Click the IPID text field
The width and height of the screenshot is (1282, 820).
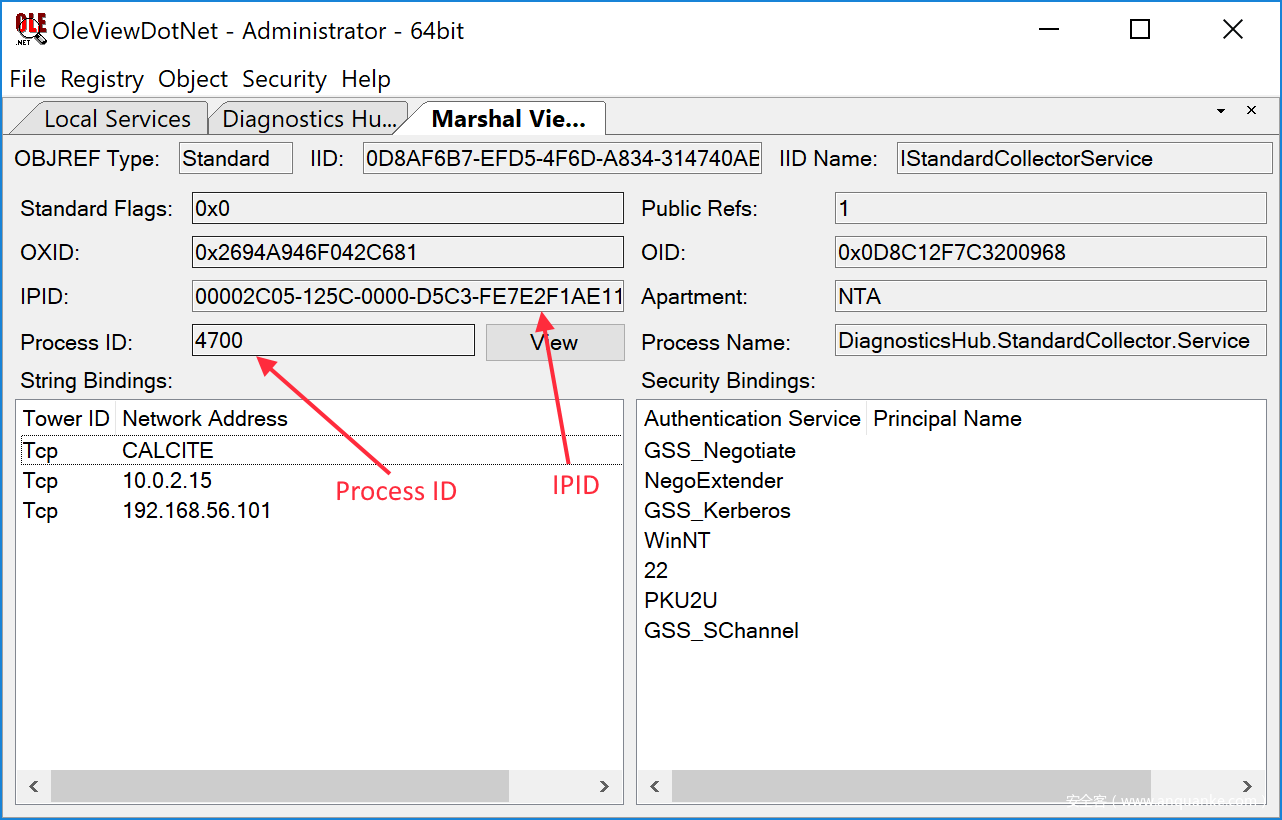point(408,297)
